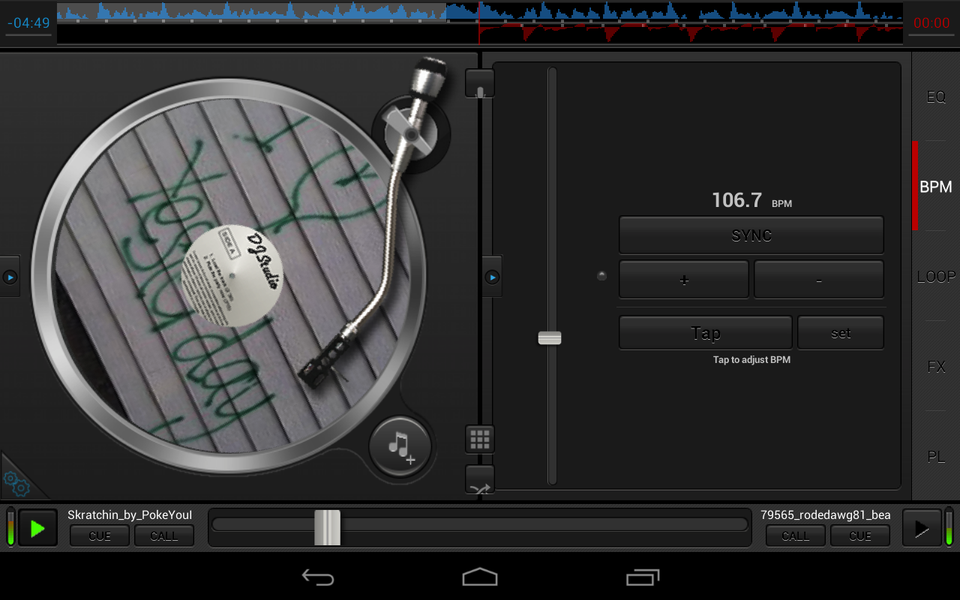Open the PL playlist panel
960x600 pixels.
(x=936, y=456)
